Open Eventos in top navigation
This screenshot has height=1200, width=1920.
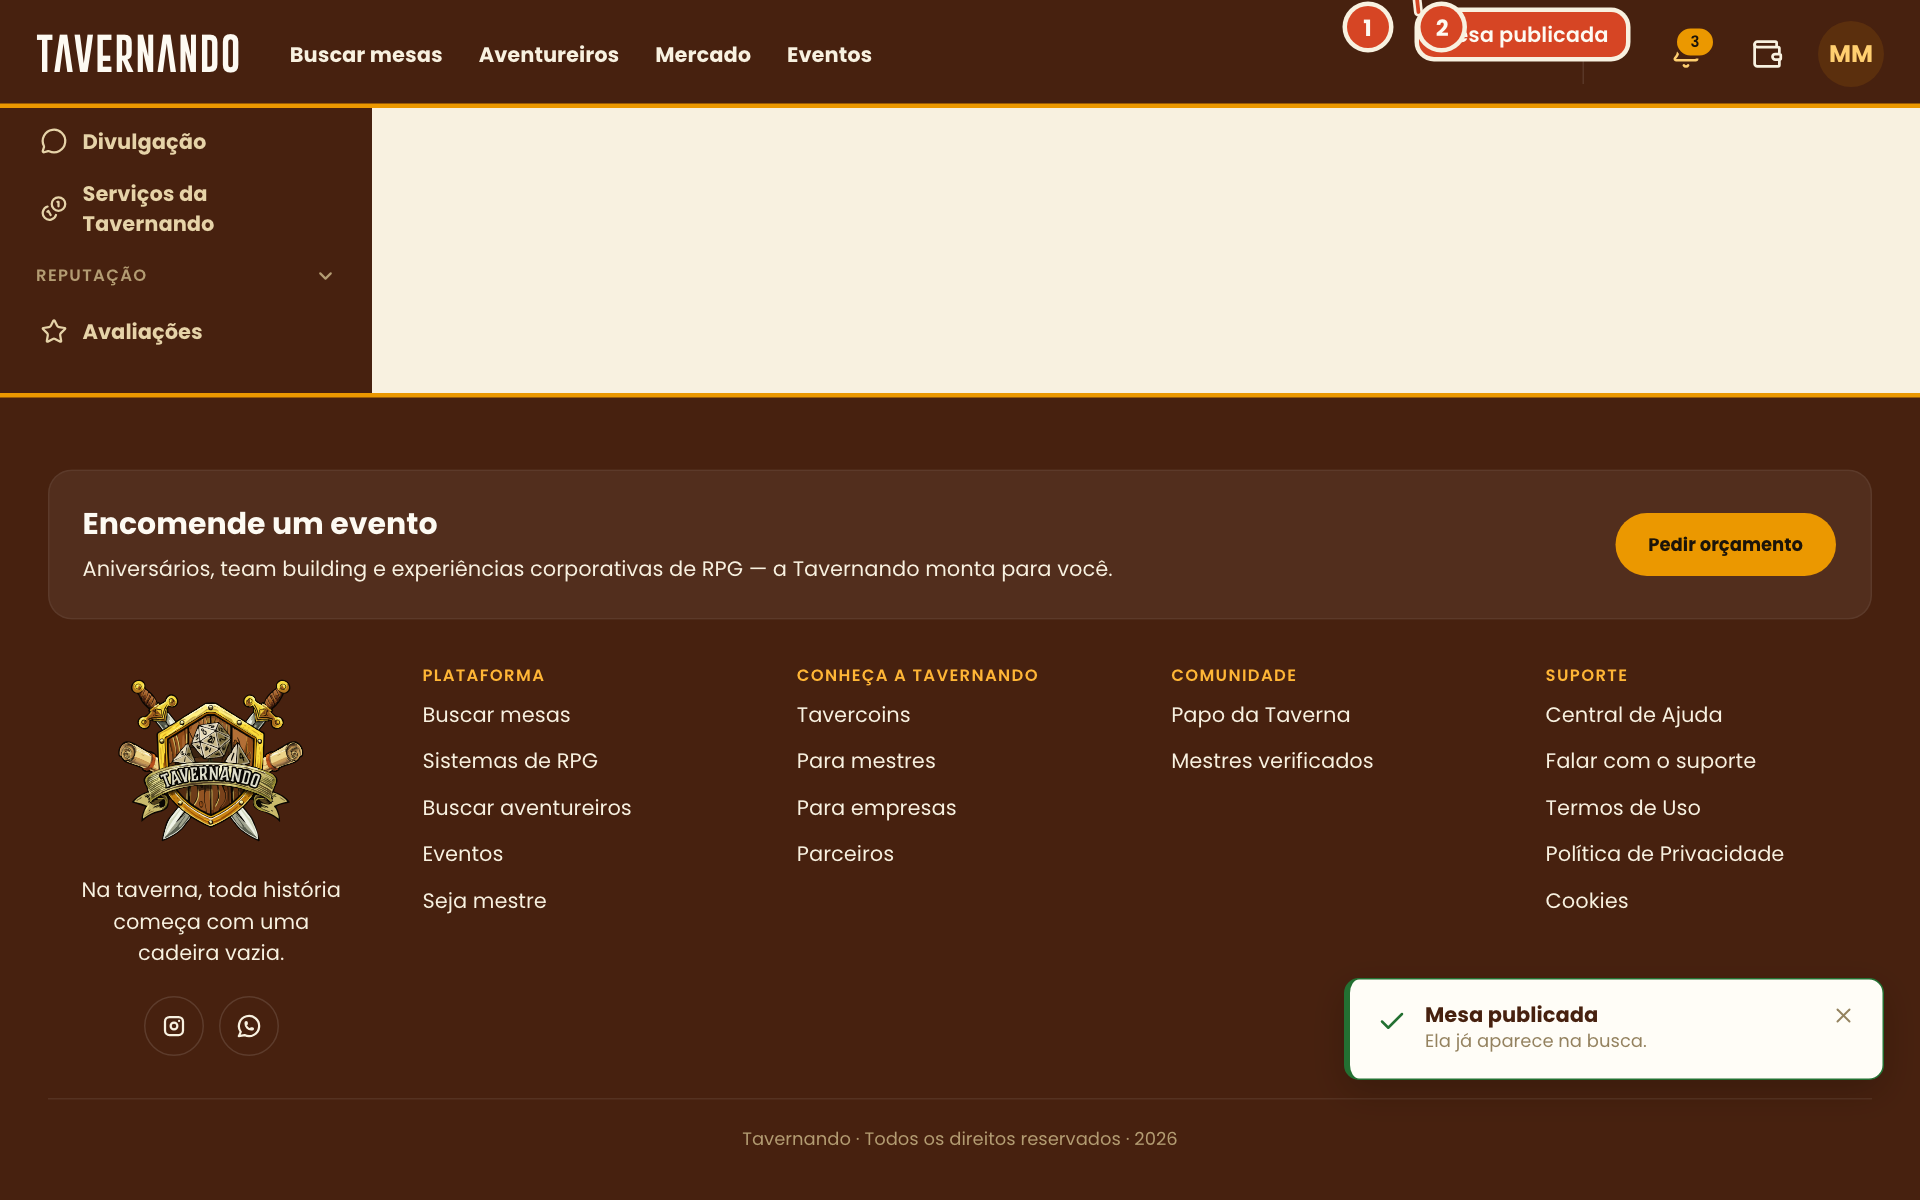pyautogui.click(x=829, y=55)
